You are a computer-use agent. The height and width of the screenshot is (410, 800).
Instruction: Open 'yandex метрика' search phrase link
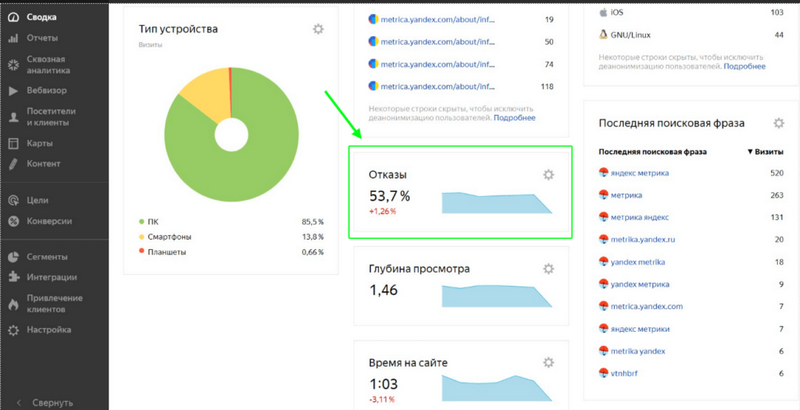coord(640,285)
